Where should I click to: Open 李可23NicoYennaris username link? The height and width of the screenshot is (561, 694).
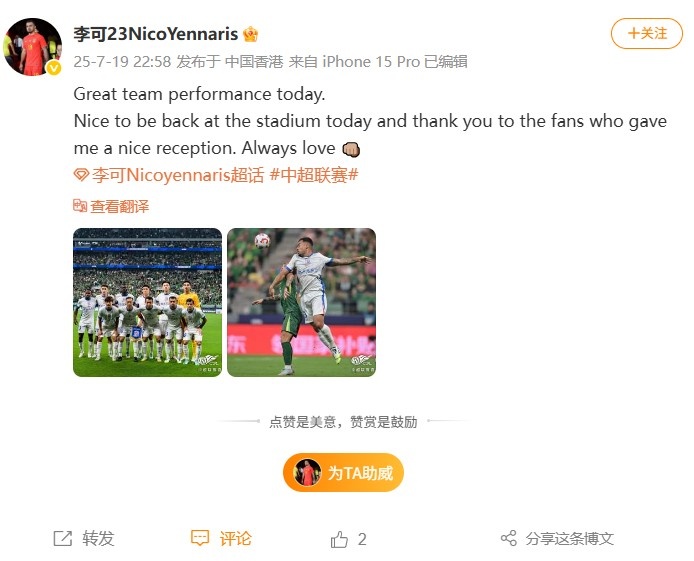click(155, 34)
